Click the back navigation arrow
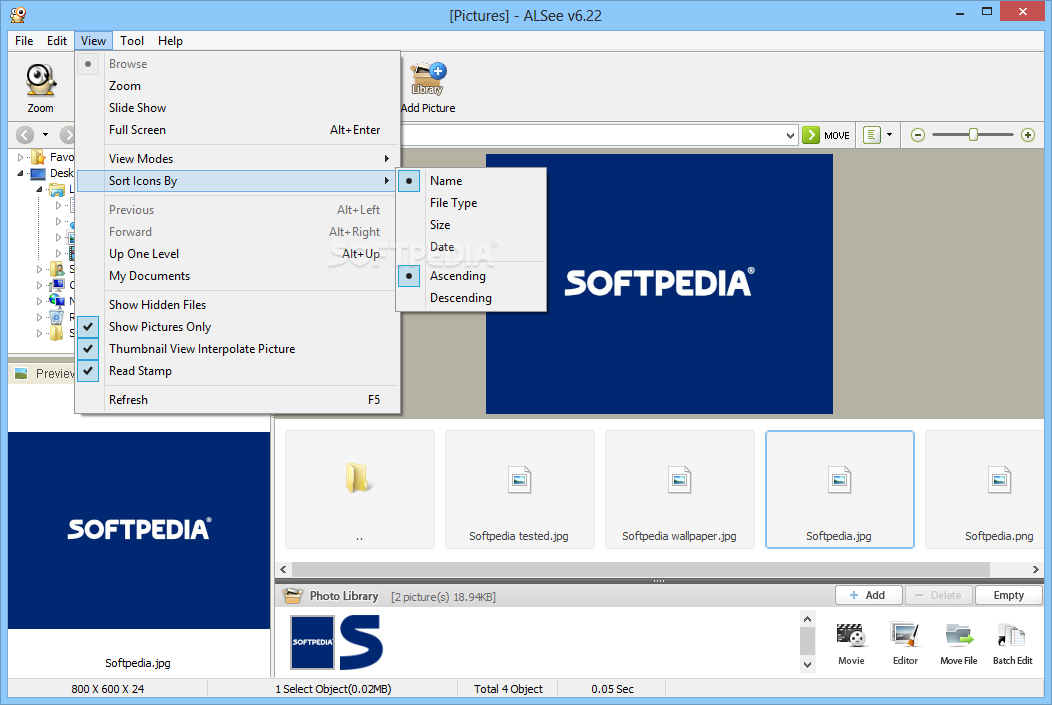 [25, 135]
